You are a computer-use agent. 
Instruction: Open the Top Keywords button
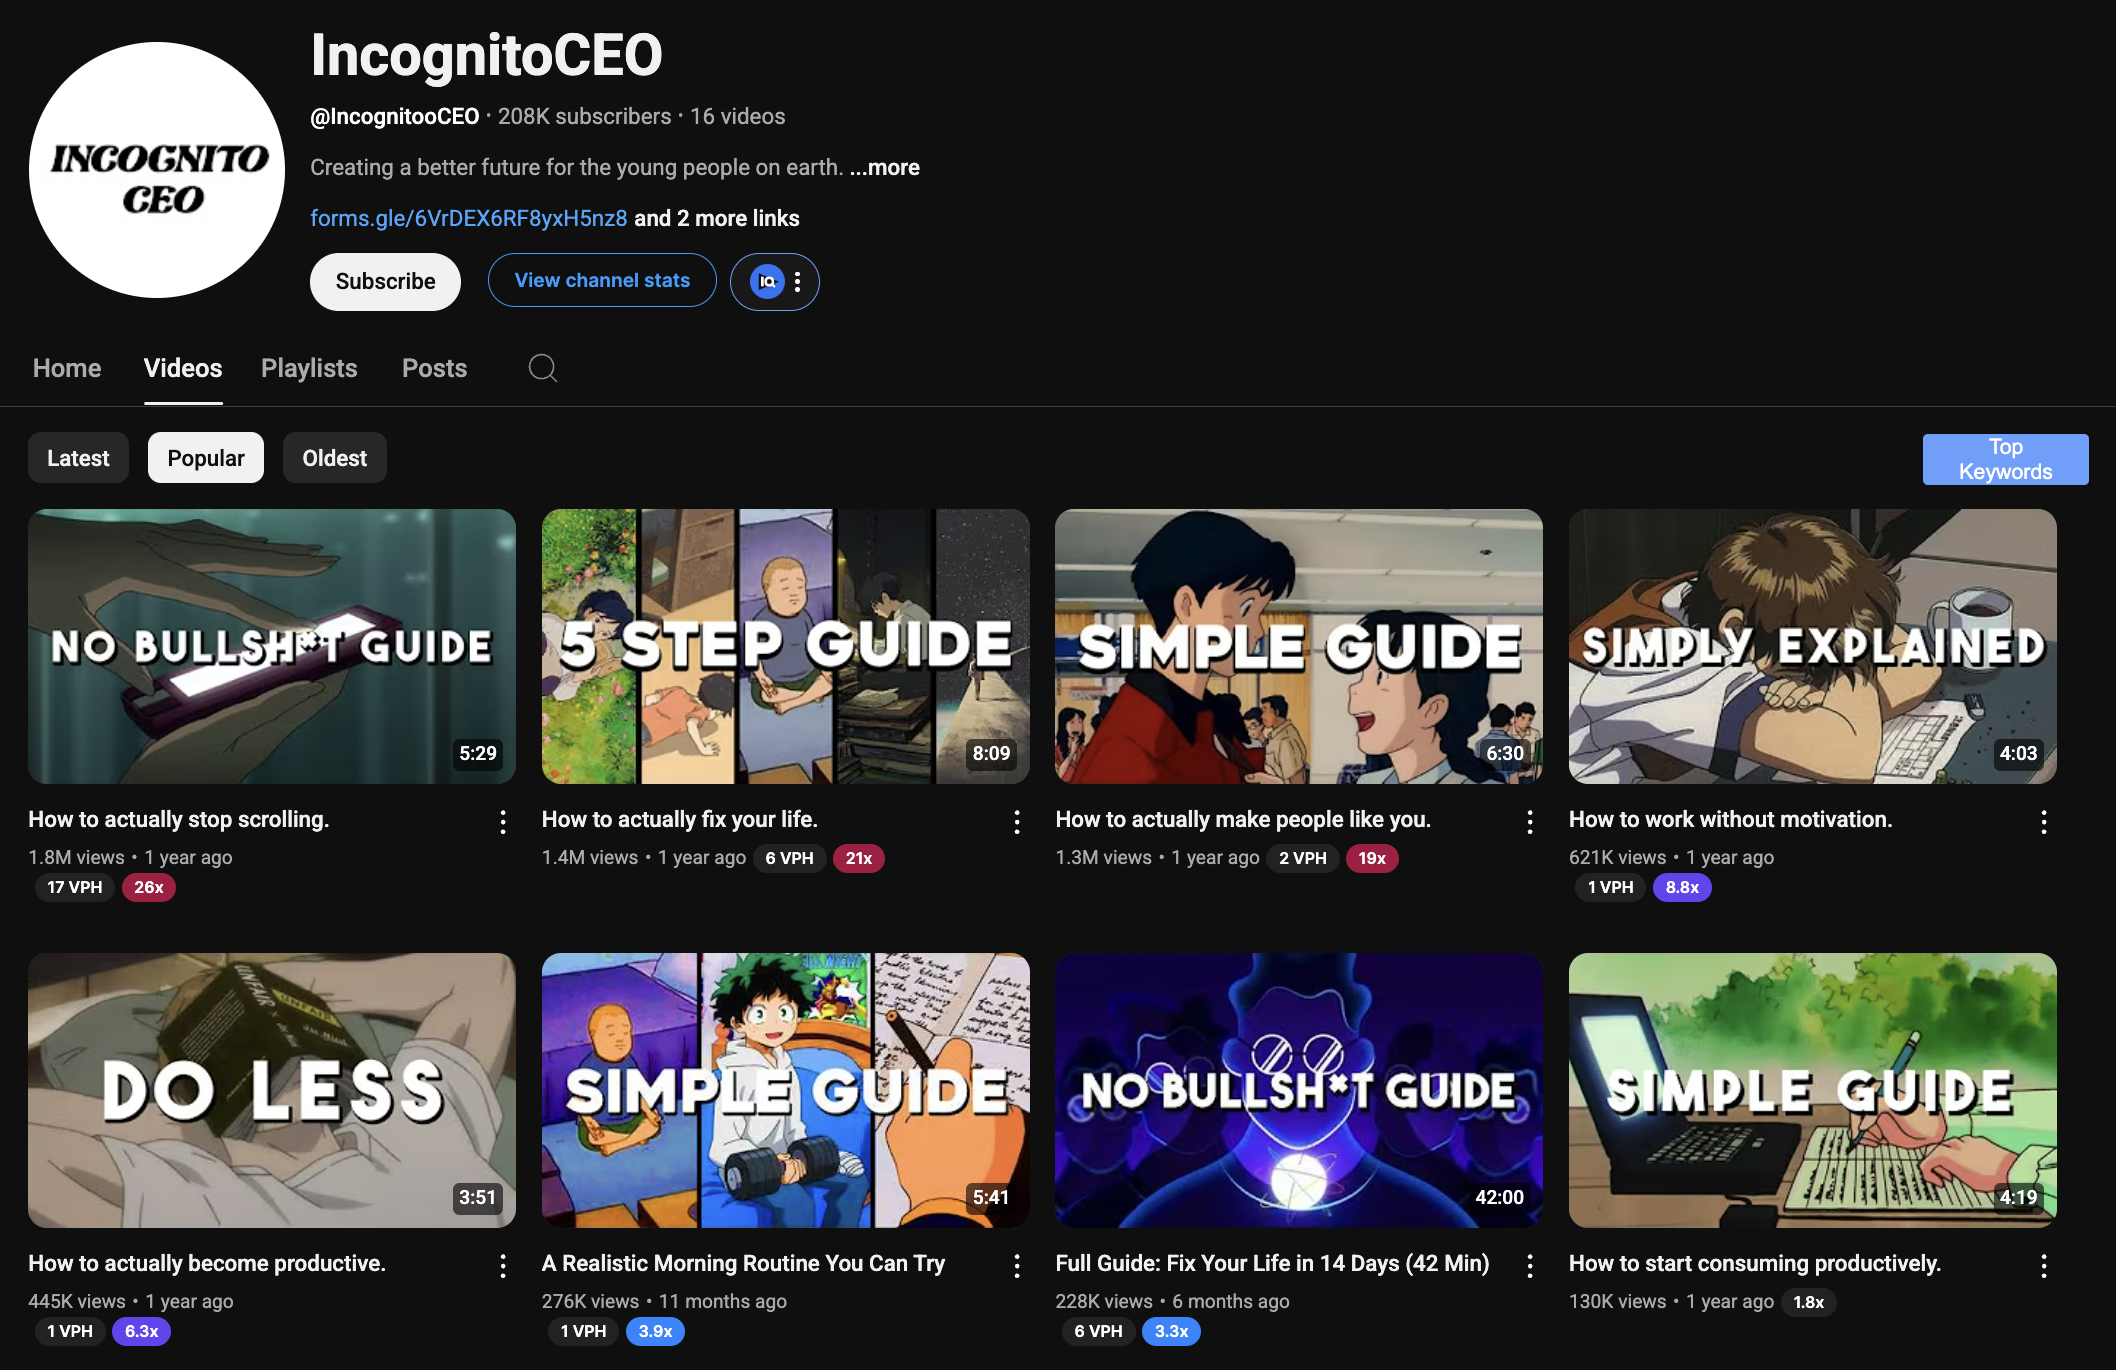tap(2005, 459)
